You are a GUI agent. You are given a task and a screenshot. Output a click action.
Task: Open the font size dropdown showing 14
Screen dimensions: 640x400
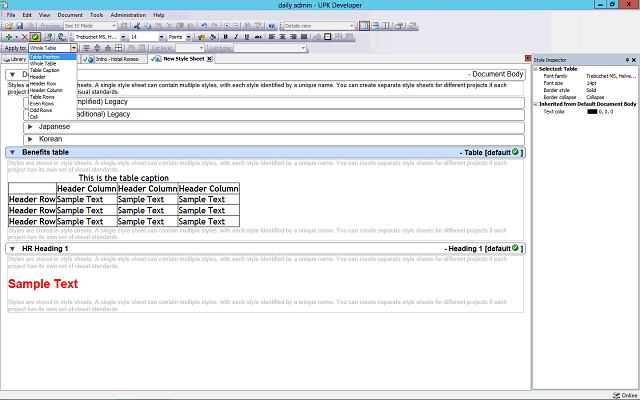[160, 37]
